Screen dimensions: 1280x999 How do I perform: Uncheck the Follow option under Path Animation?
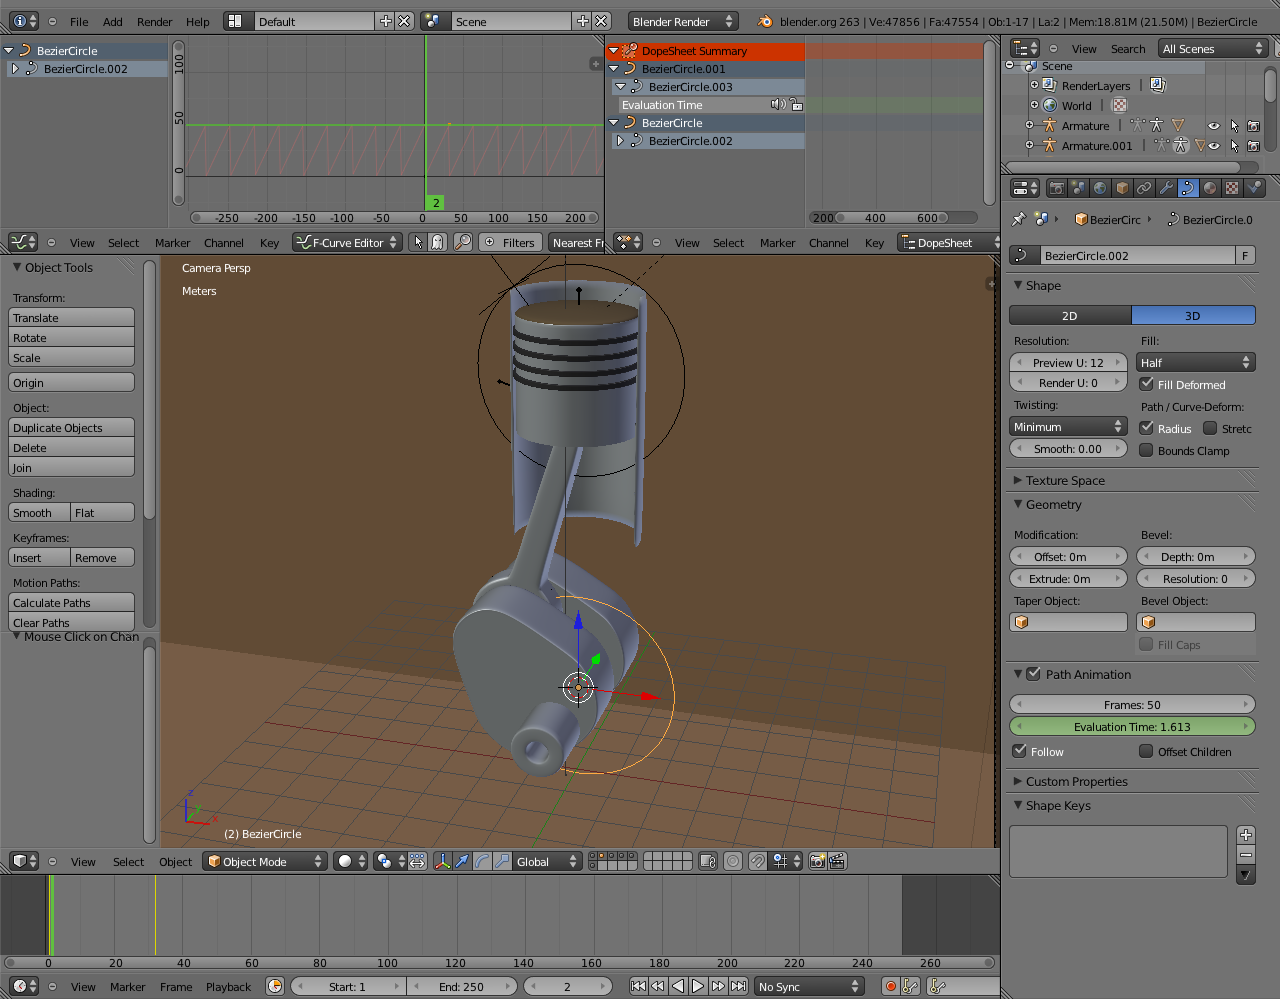click(x=1021, y=751)
